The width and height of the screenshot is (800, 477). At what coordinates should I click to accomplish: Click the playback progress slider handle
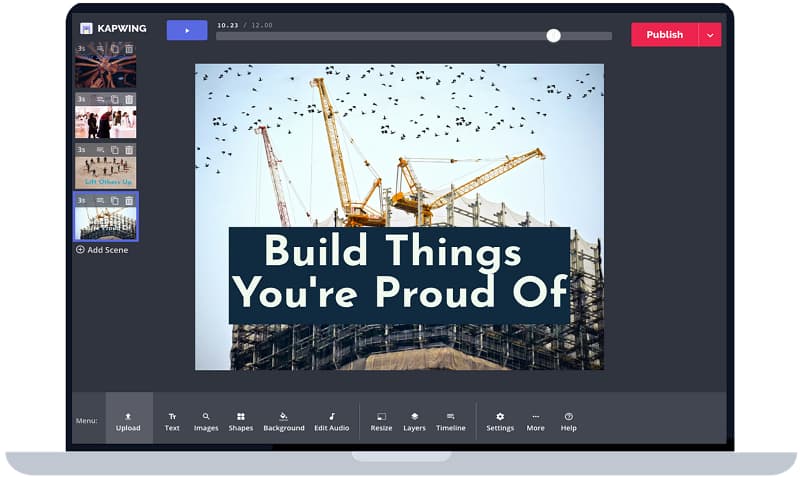coord(554,35)
